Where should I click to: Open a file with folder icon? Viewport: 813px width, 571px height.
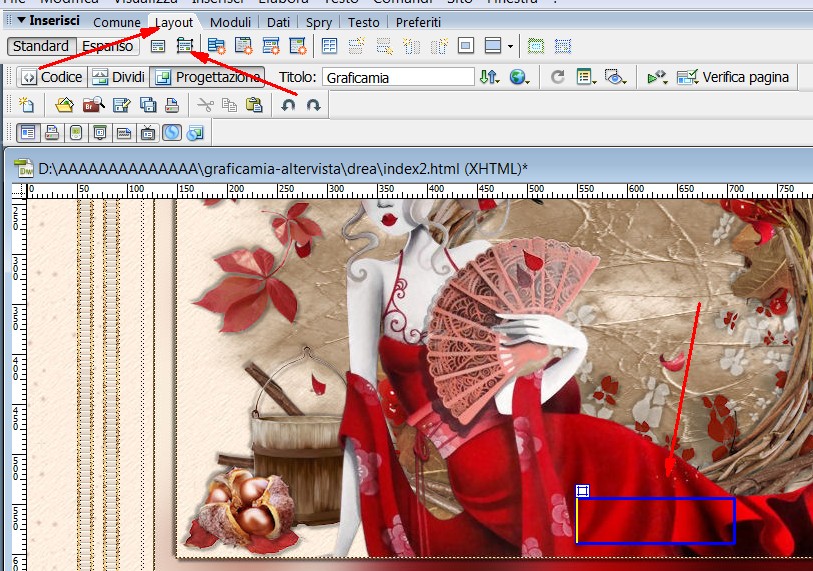coord(65,105)
